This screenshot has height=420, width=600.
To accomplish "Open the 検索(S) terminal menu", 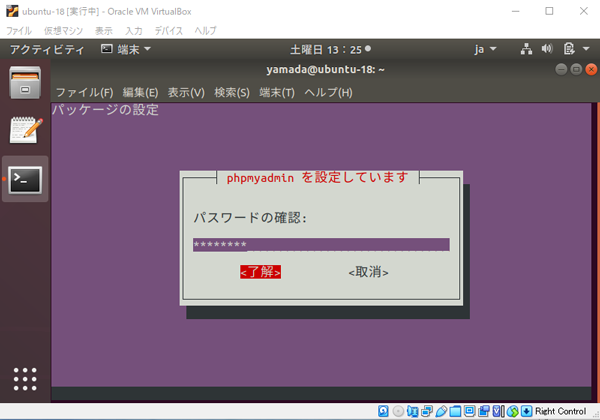I will tap(232, 92).
